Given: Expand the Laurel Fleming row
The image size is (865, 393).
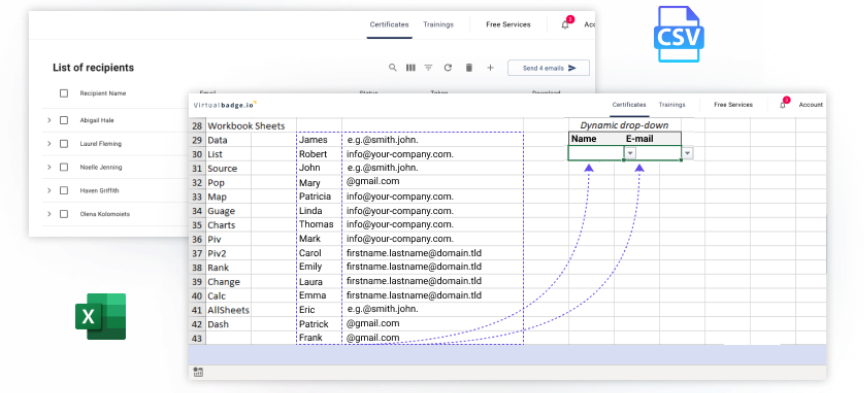Looking at the screenshot, I should (49, 144).
